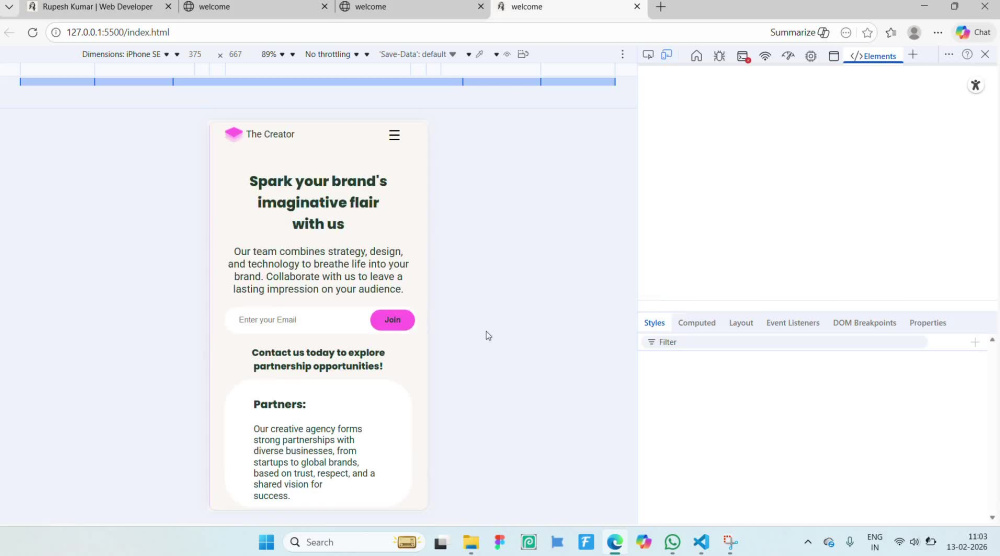Open DevTools customize three-dot menu

click(x=949, y=55)
